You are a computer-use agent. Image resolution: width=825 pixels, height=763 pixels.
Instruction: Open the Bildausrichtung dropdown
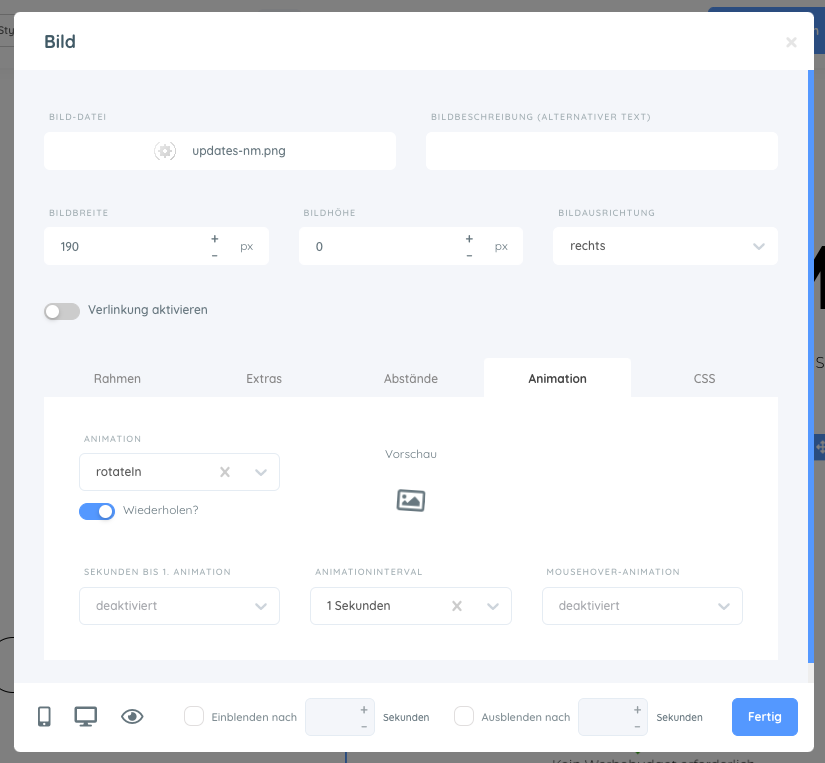coord(665,246)
